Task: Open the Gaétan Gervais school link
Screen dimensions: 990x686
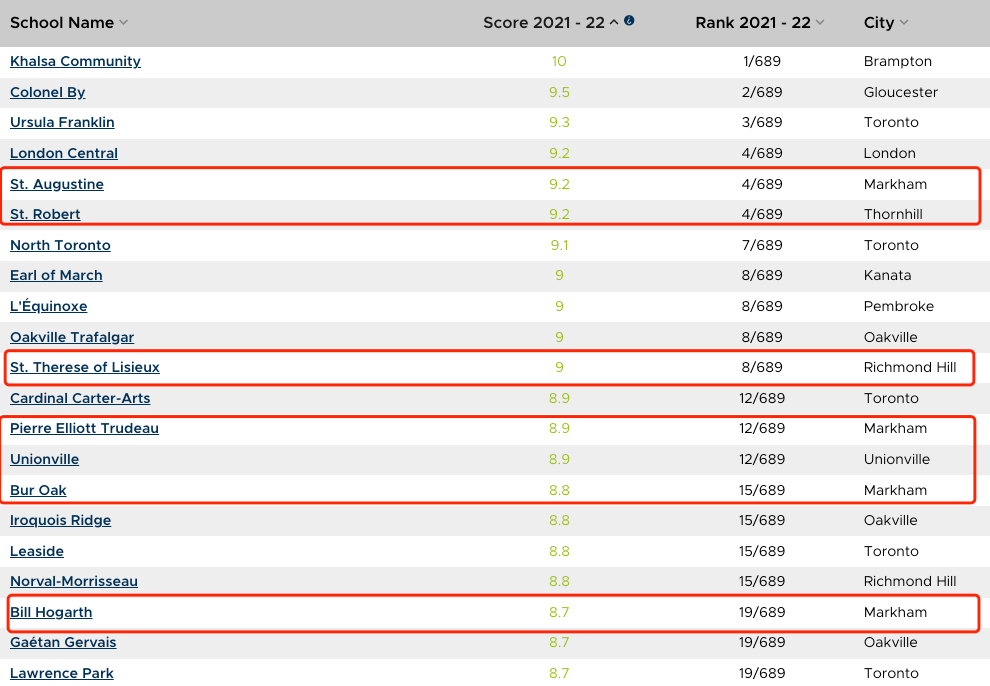Action: point(63,642)
